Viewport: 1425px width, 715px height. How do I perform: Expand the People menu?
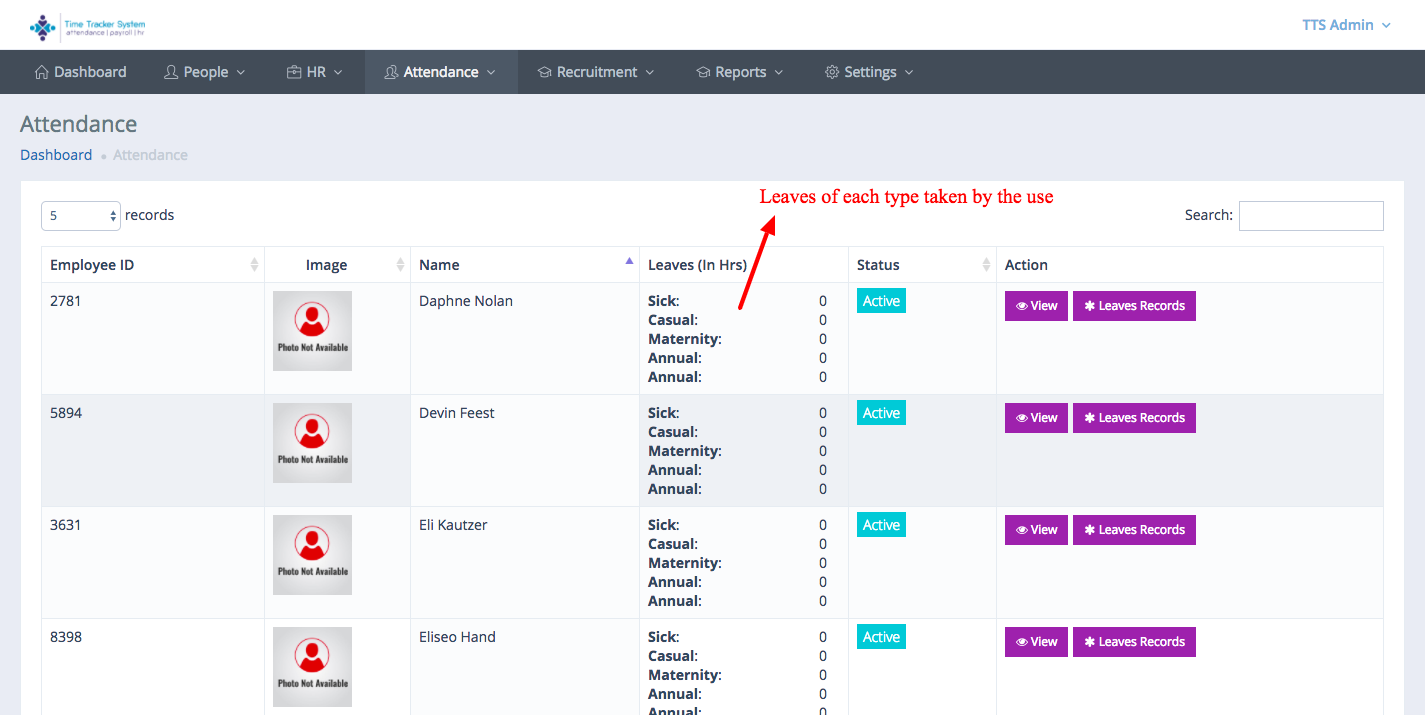pos(204,72)
